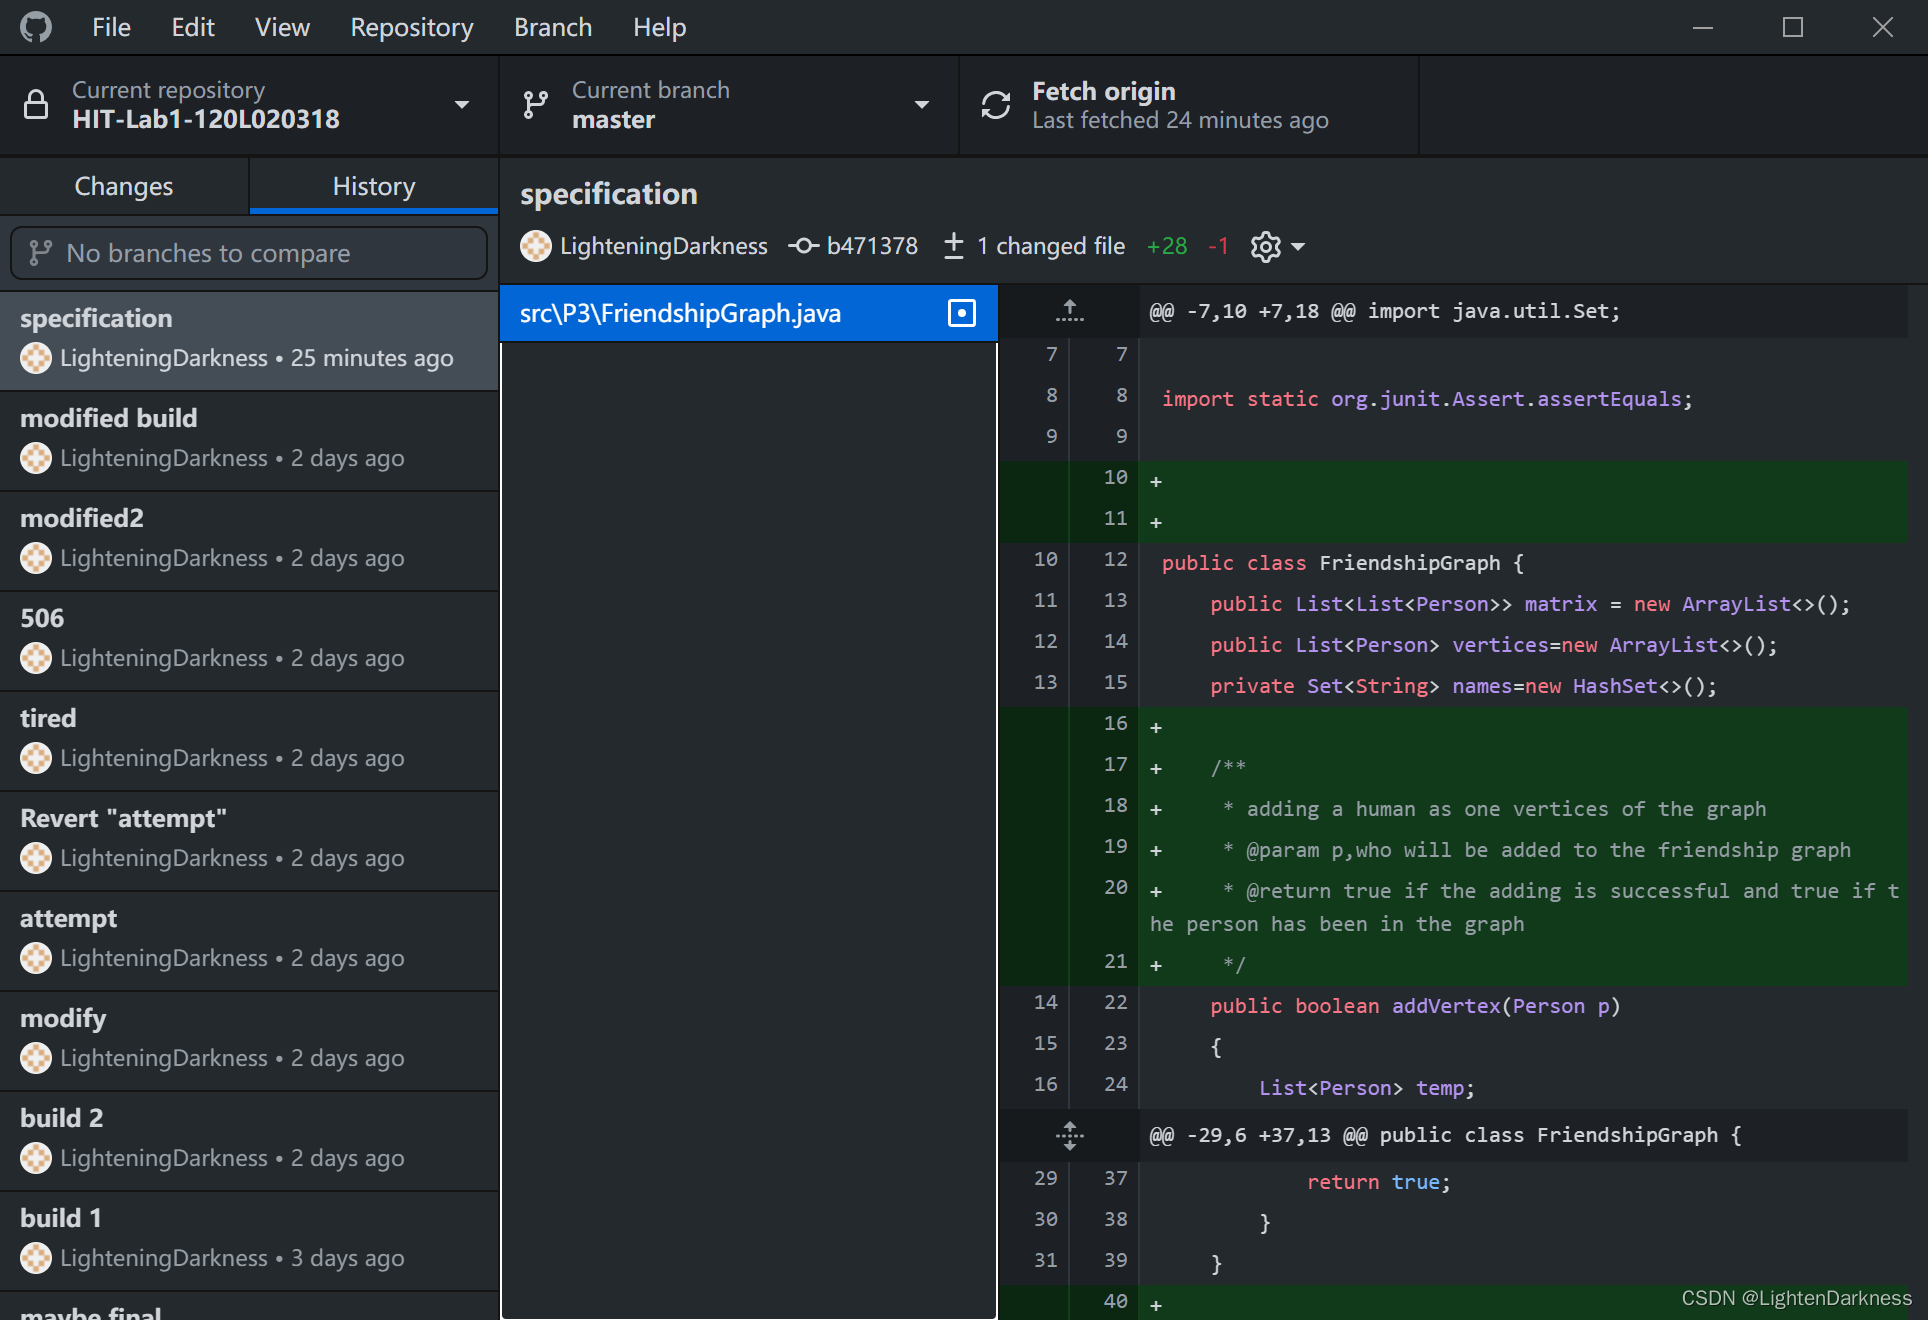Open the Branch menu
The height and width of the screenshot is (1320, 1928).
point(552,27)
